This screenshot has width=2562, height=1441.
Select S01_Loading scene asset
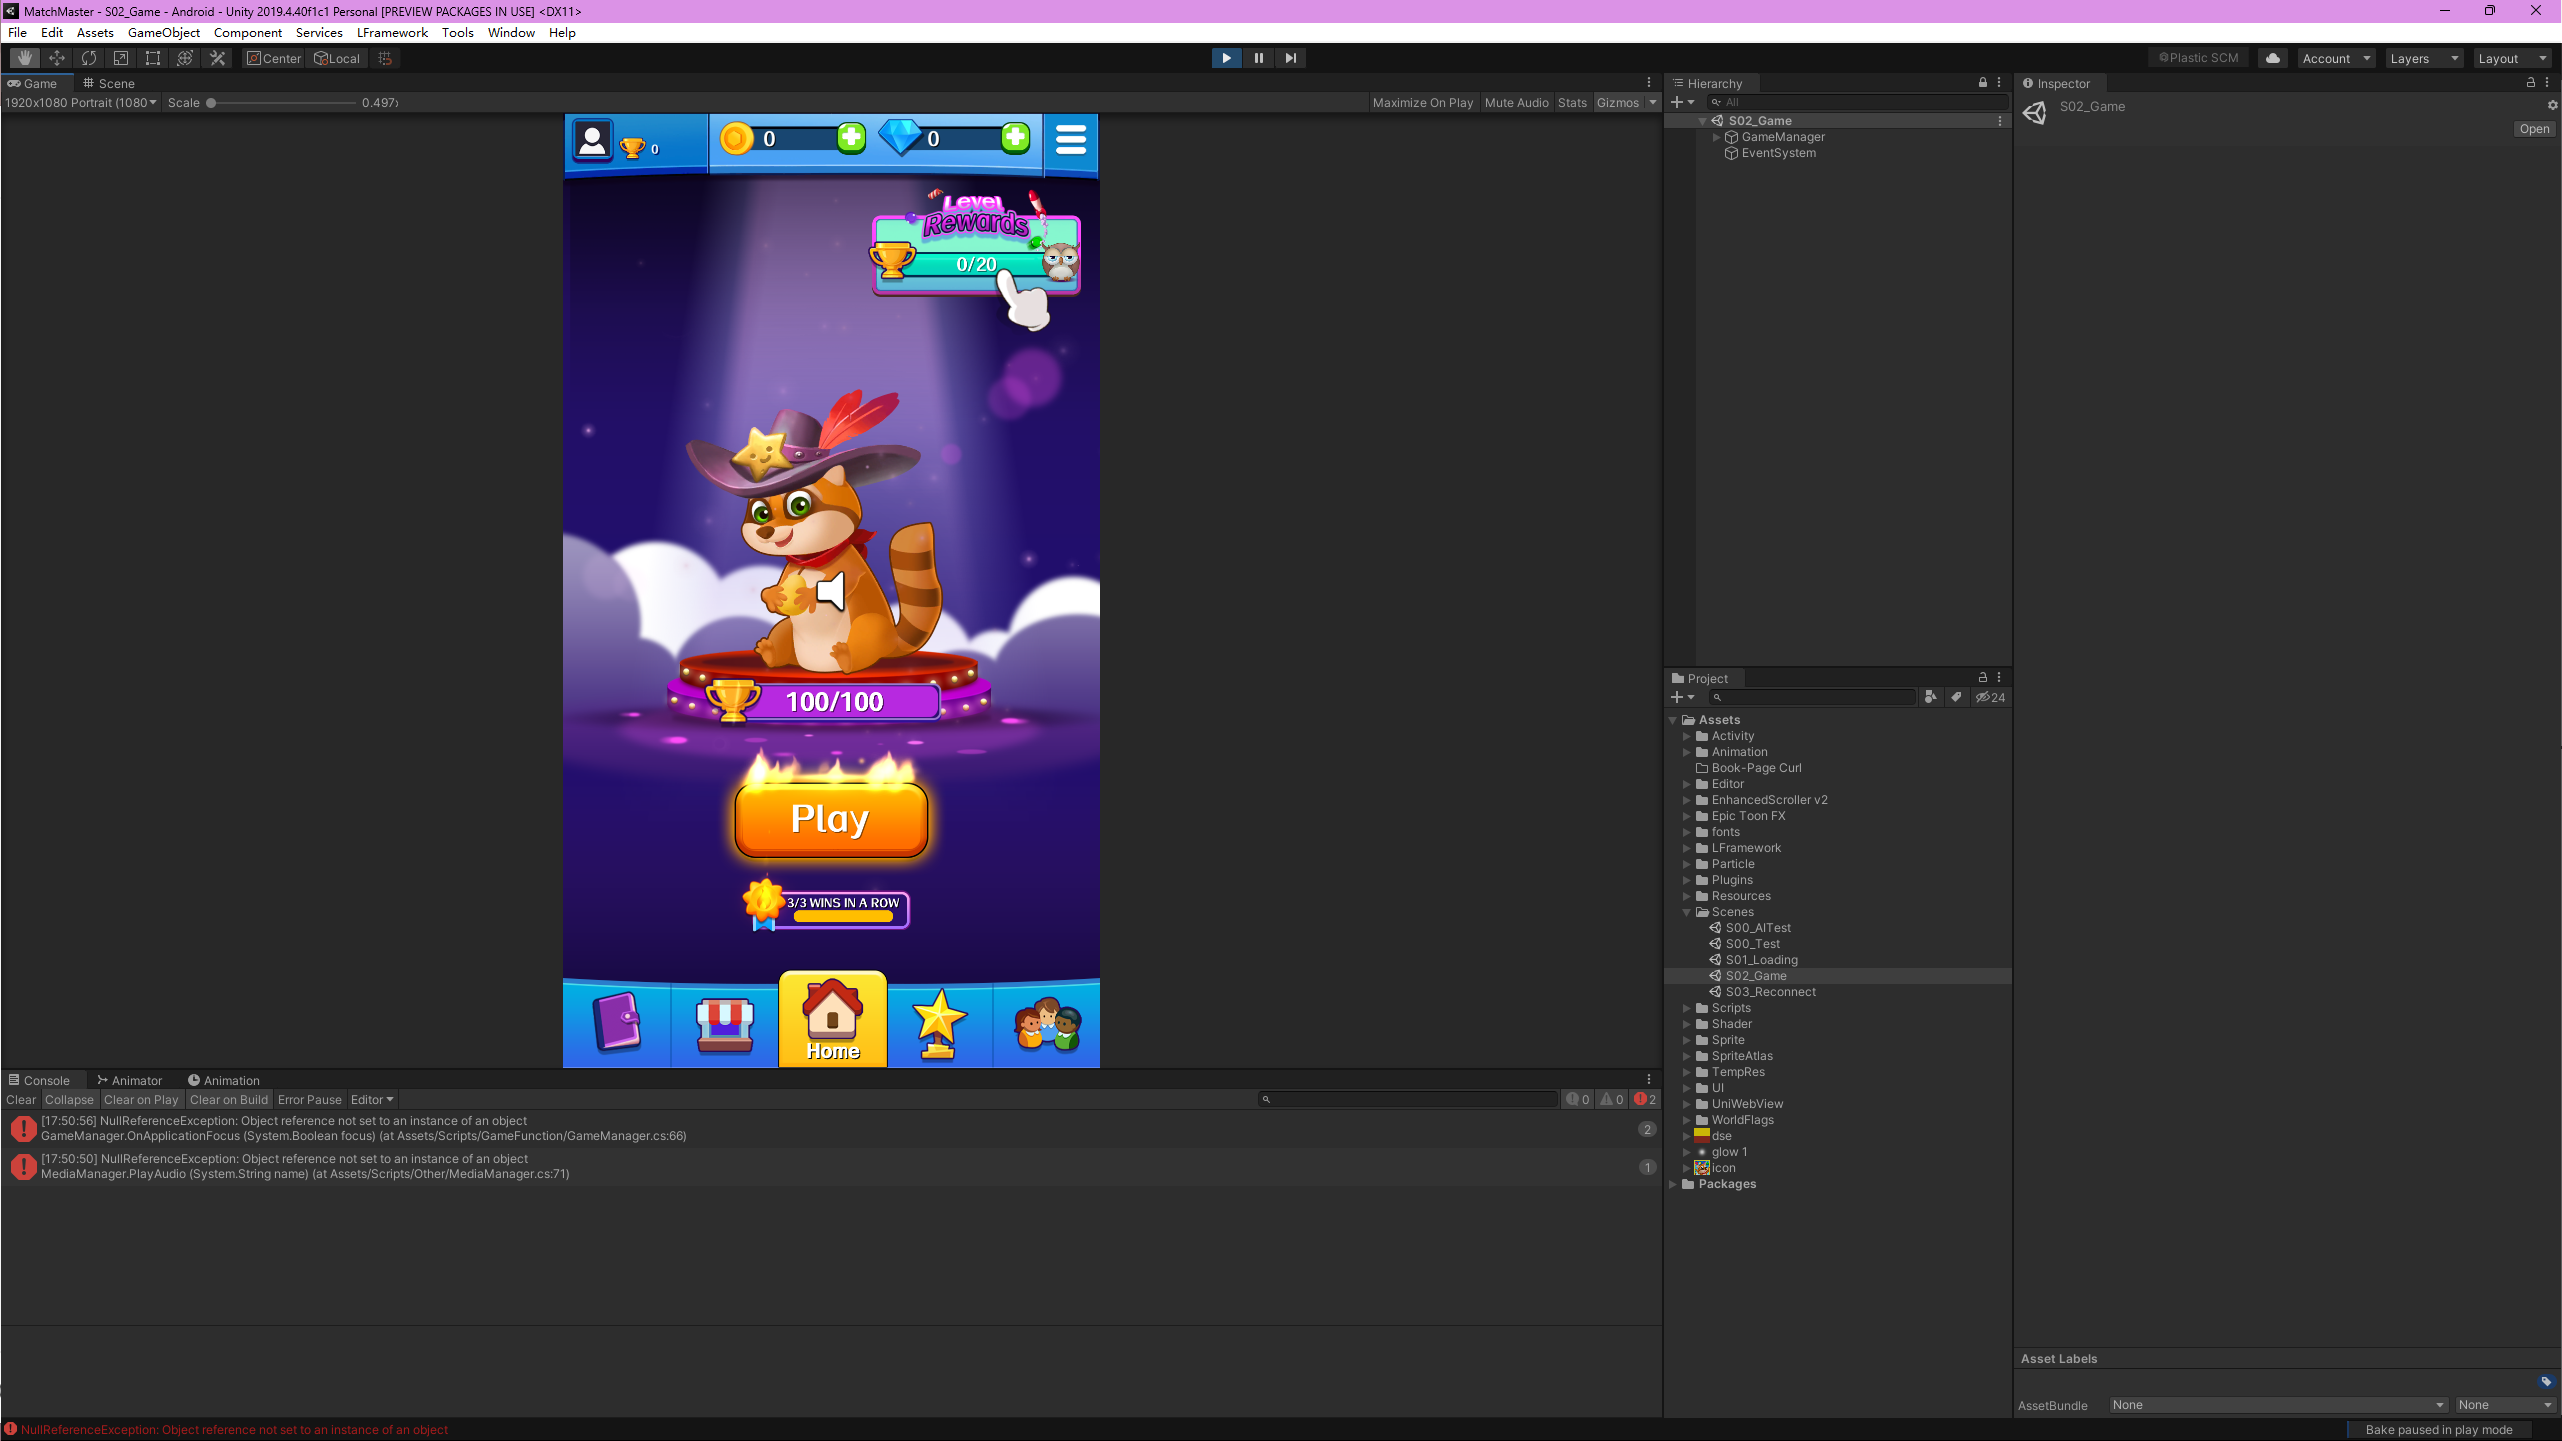point(1761,960)
